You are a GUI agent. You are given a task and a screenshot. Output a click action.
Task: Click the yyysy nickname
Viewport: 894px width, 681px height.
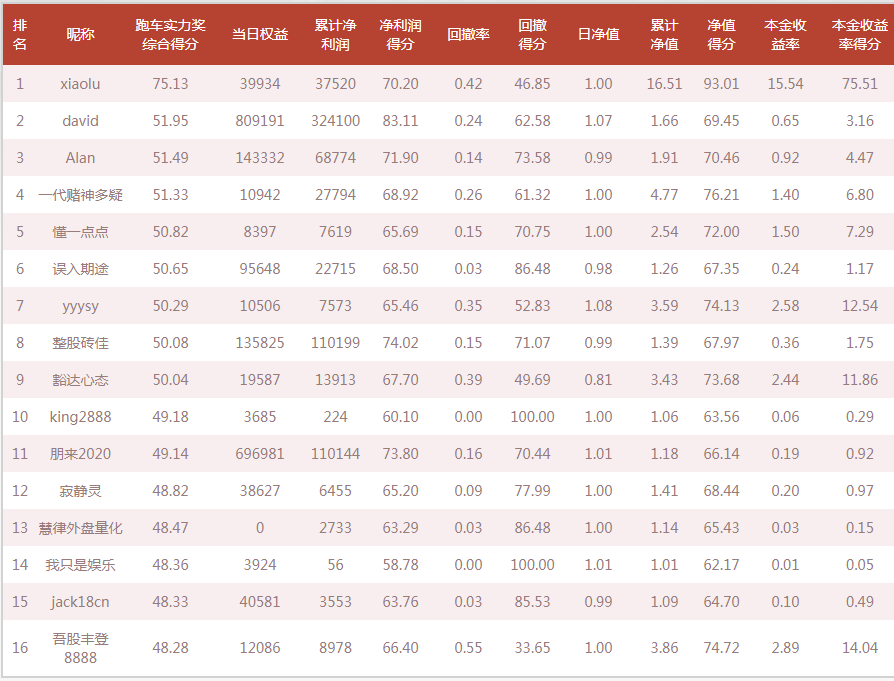click(80, 306)
